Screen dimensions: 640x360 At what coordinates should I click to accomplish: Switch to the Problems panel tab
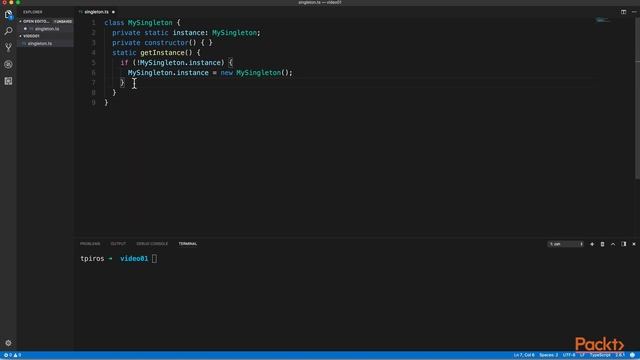90,244
